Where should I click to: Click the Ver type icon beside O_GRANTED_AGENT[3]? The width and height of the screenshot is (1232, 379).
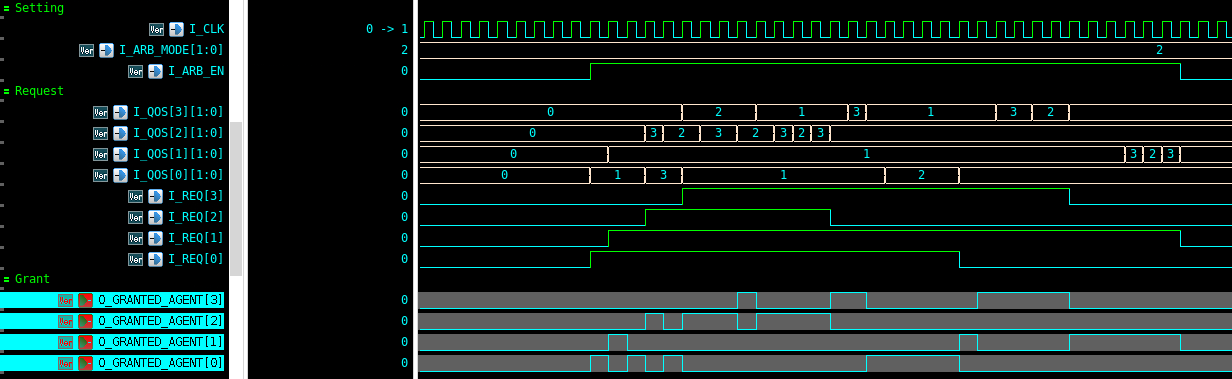(66, 300)
